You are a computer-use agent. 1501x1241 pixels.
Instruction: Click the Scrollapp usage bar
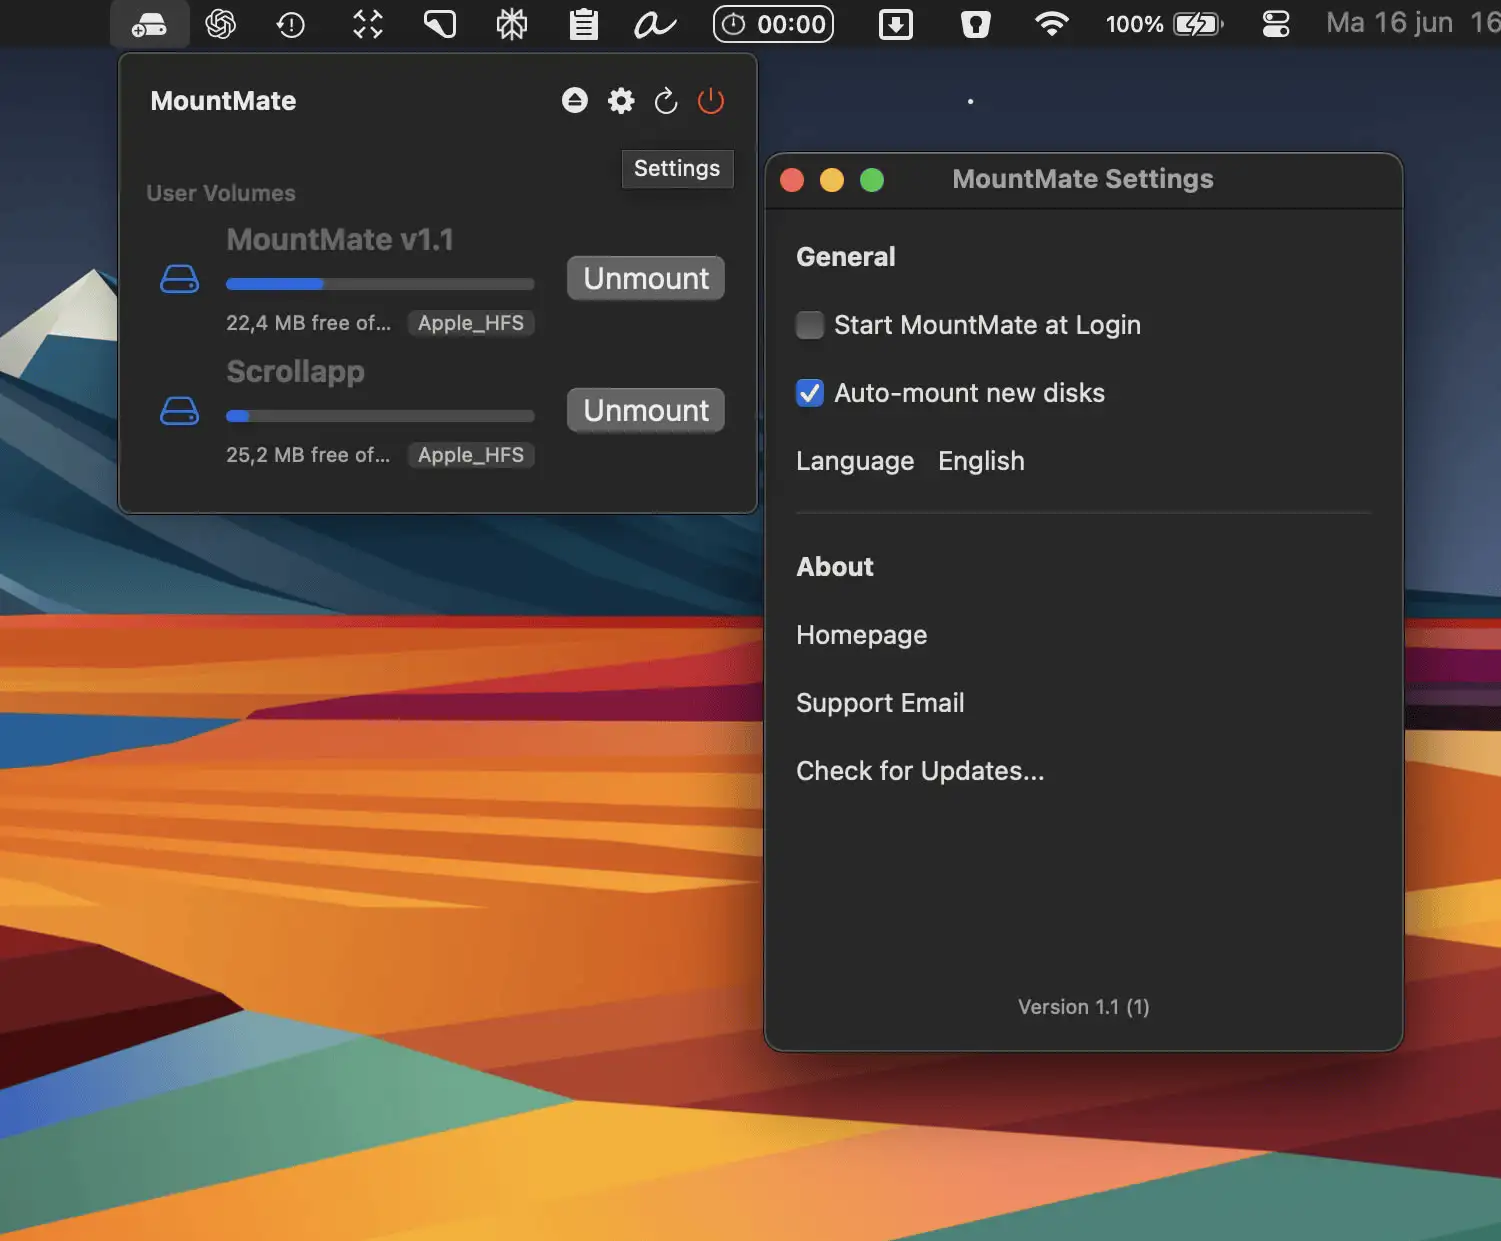point(380,416)
